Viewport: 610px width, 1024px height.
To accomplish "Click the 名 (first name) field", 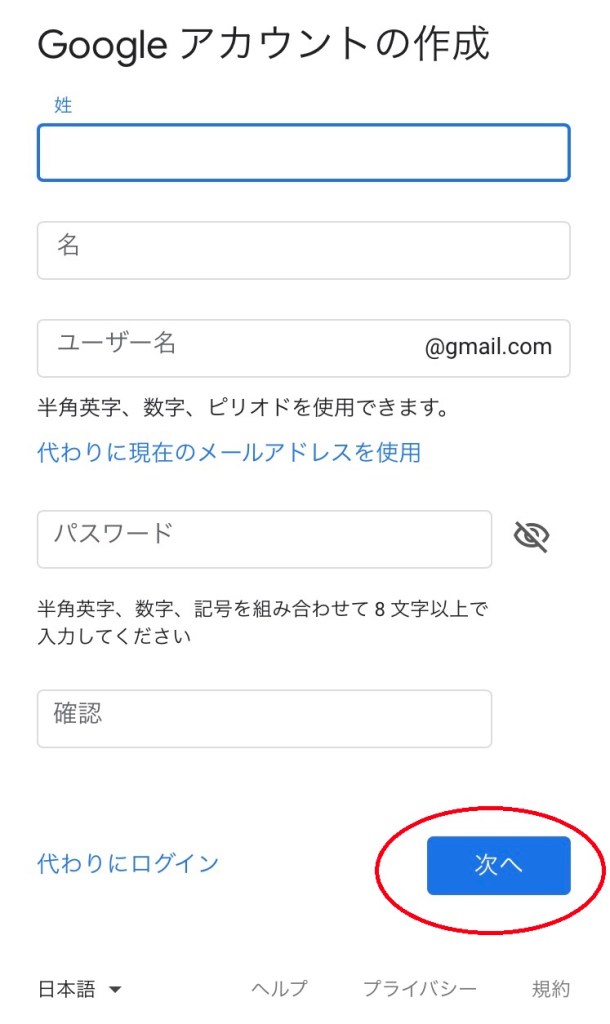I will click(303, 250).
